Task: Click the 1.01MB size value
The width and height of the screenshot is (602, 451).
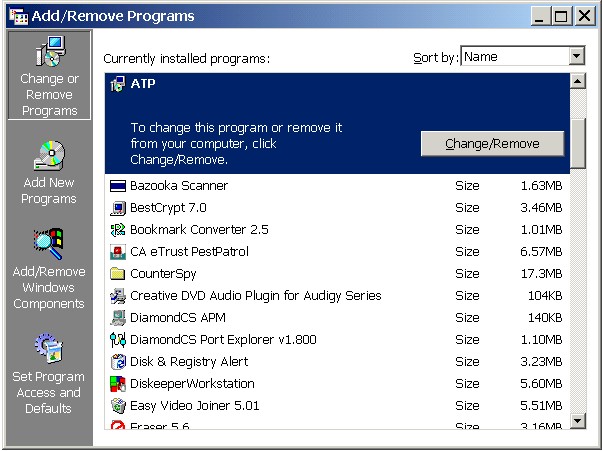Action: (x=541, y=230)
